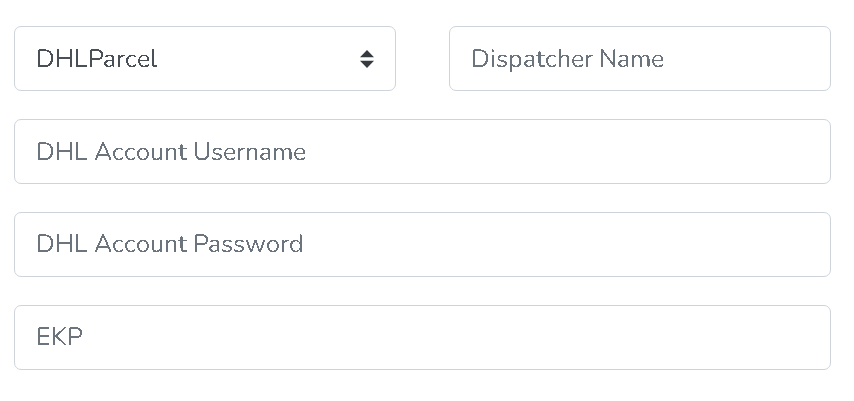Image resolution: width=854 pixels, height=401 pixels.
Task: Focus the DHL Account Username field
Action: [x=422, y=152]
